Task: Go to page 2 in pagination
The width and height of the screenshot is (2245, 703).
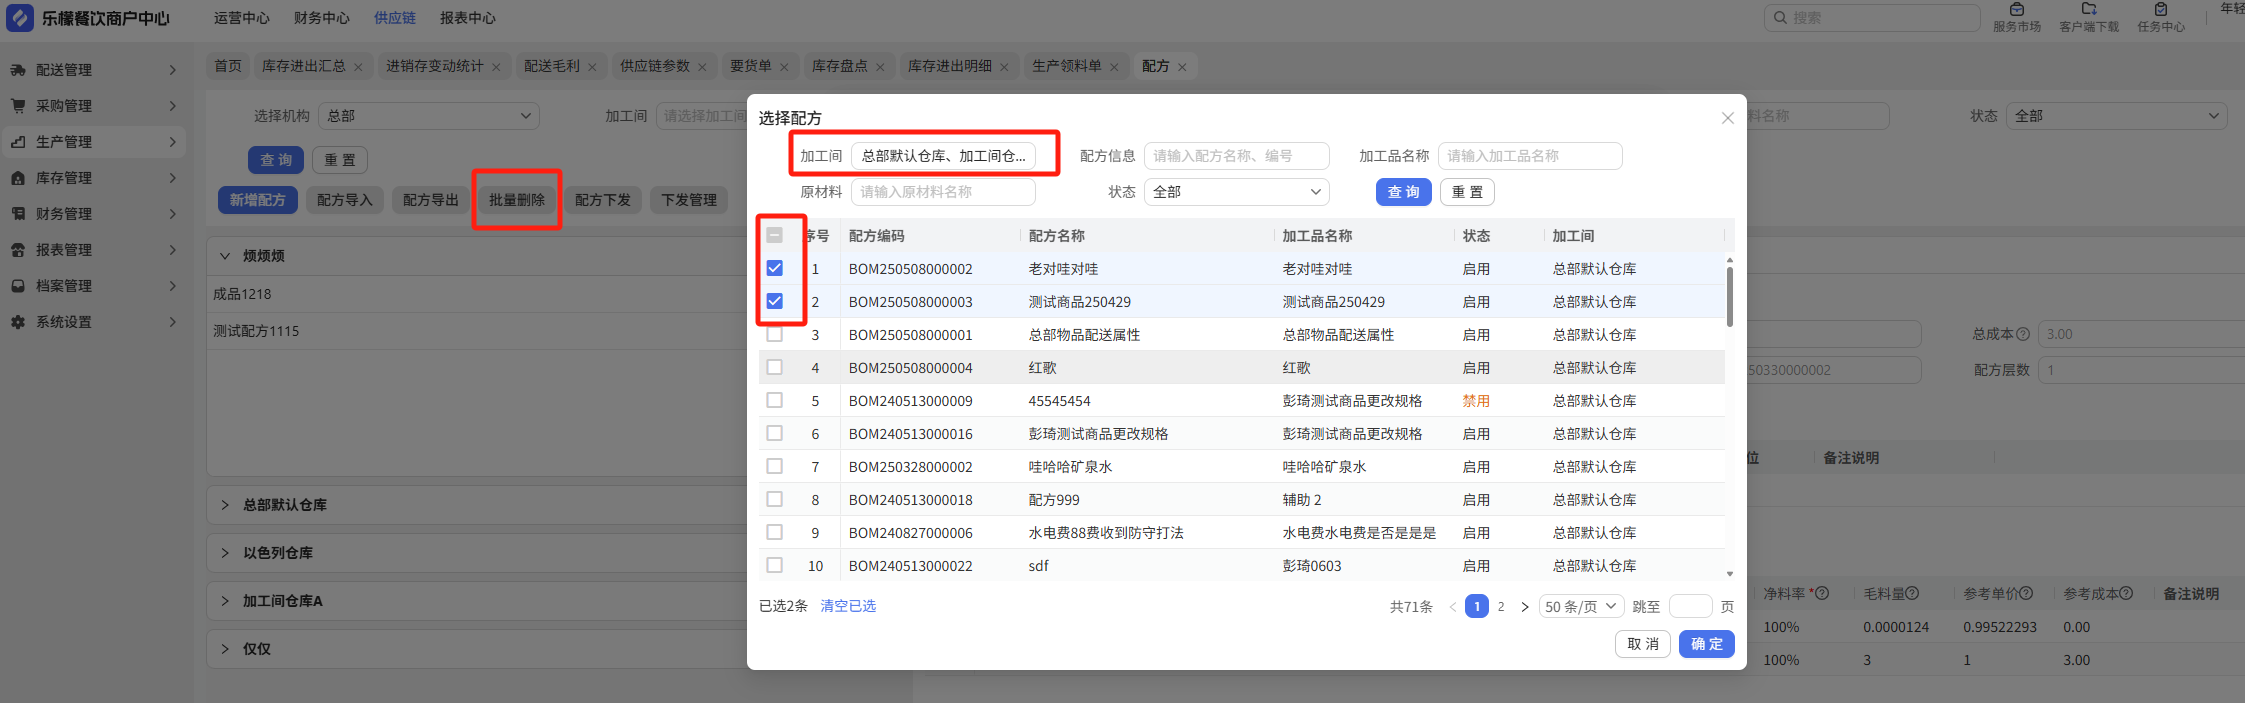Action: (x=1501, y=607)
